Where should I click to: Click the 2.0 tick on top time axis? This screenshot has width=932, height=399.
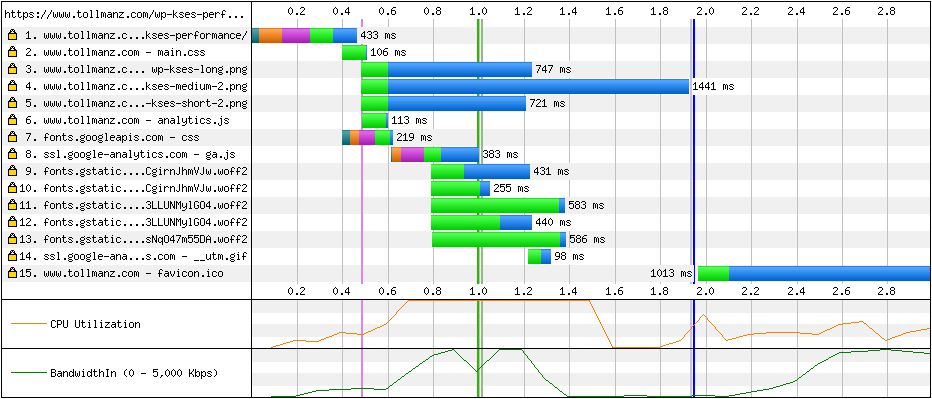tap(706, 11)
